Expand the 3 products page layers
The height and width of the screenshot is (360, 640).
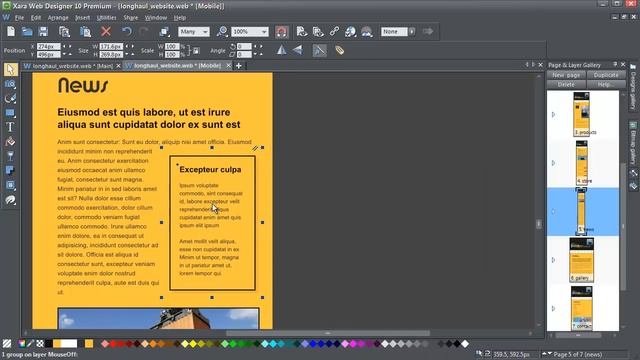click(x=553, y=115)
